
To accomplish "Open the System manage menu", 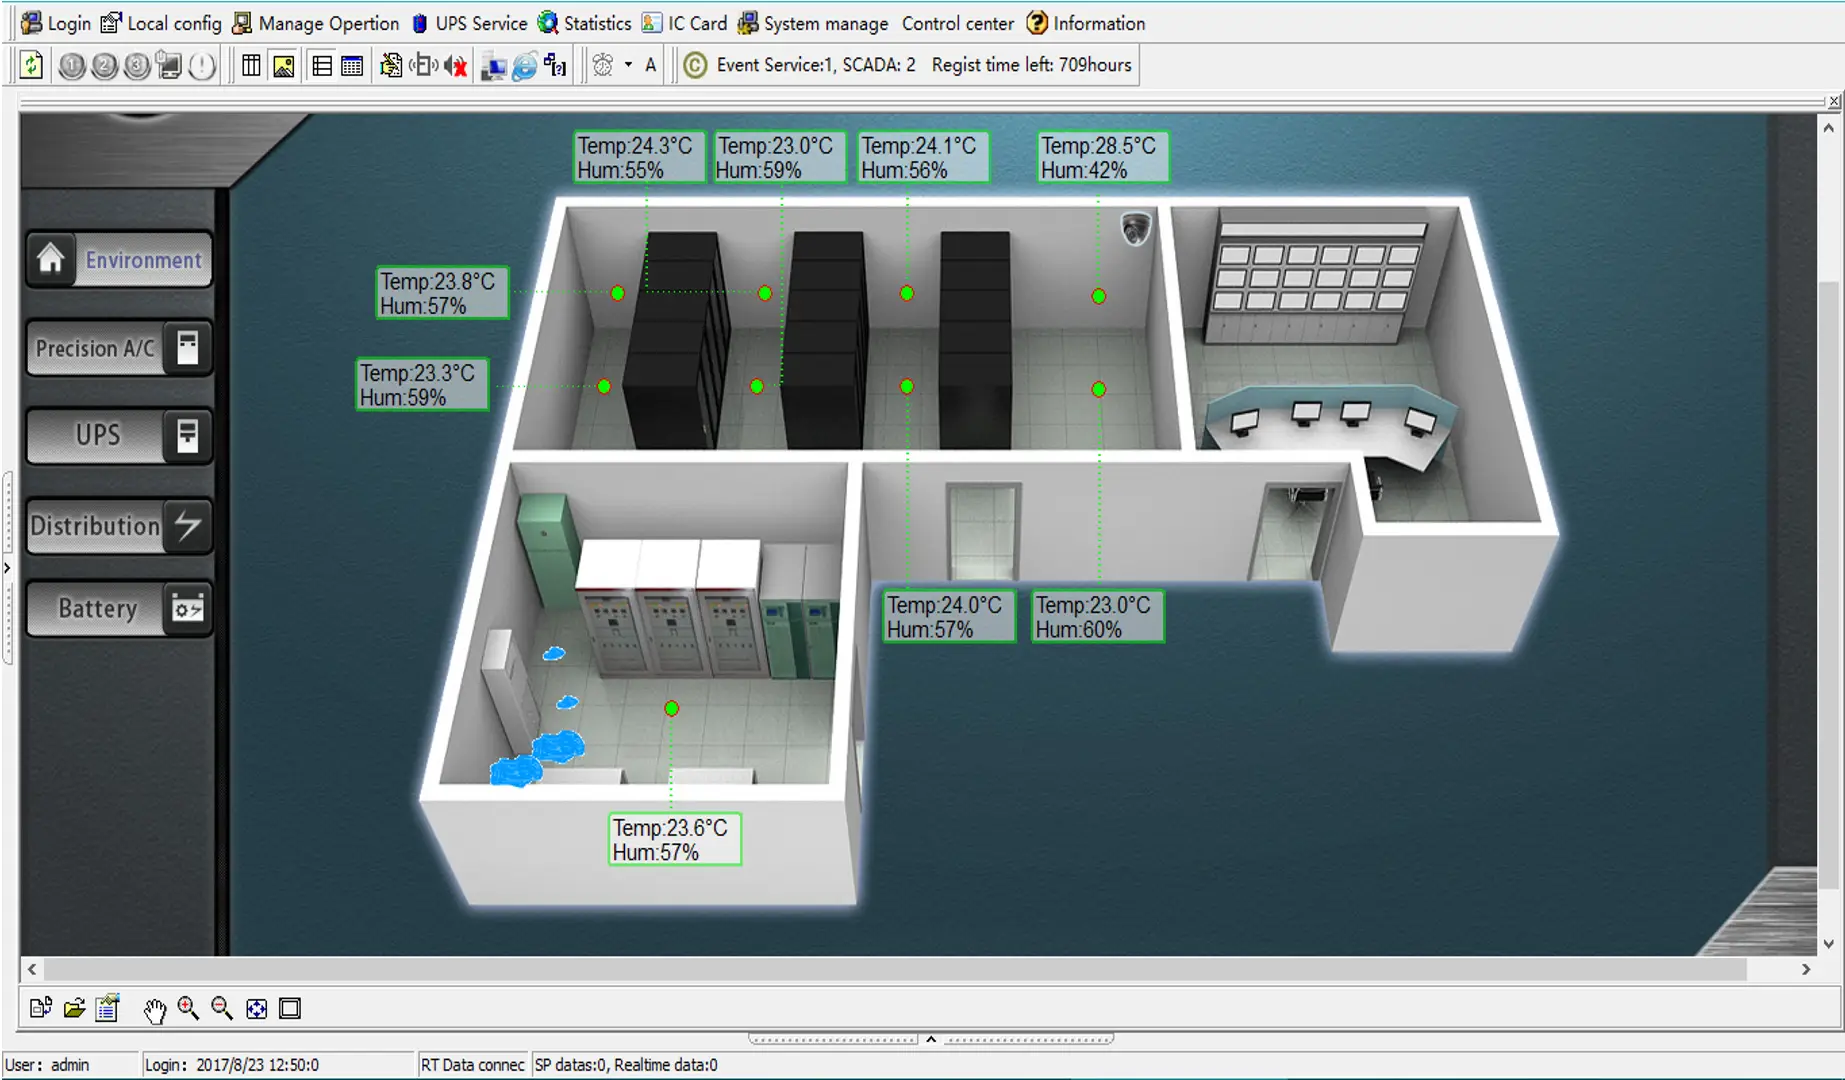I will [813, 23].
